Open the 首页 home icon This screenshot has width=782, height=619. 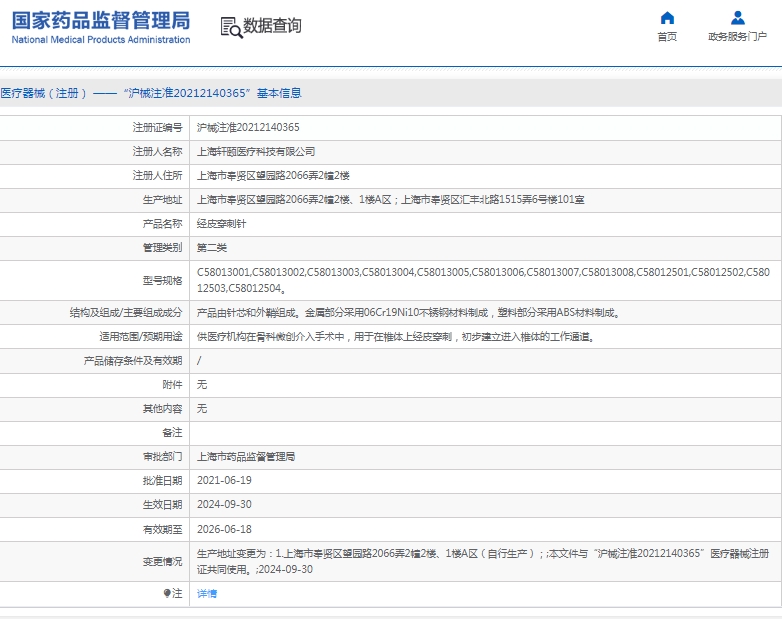pyautogui.click(x=667, y=18)
